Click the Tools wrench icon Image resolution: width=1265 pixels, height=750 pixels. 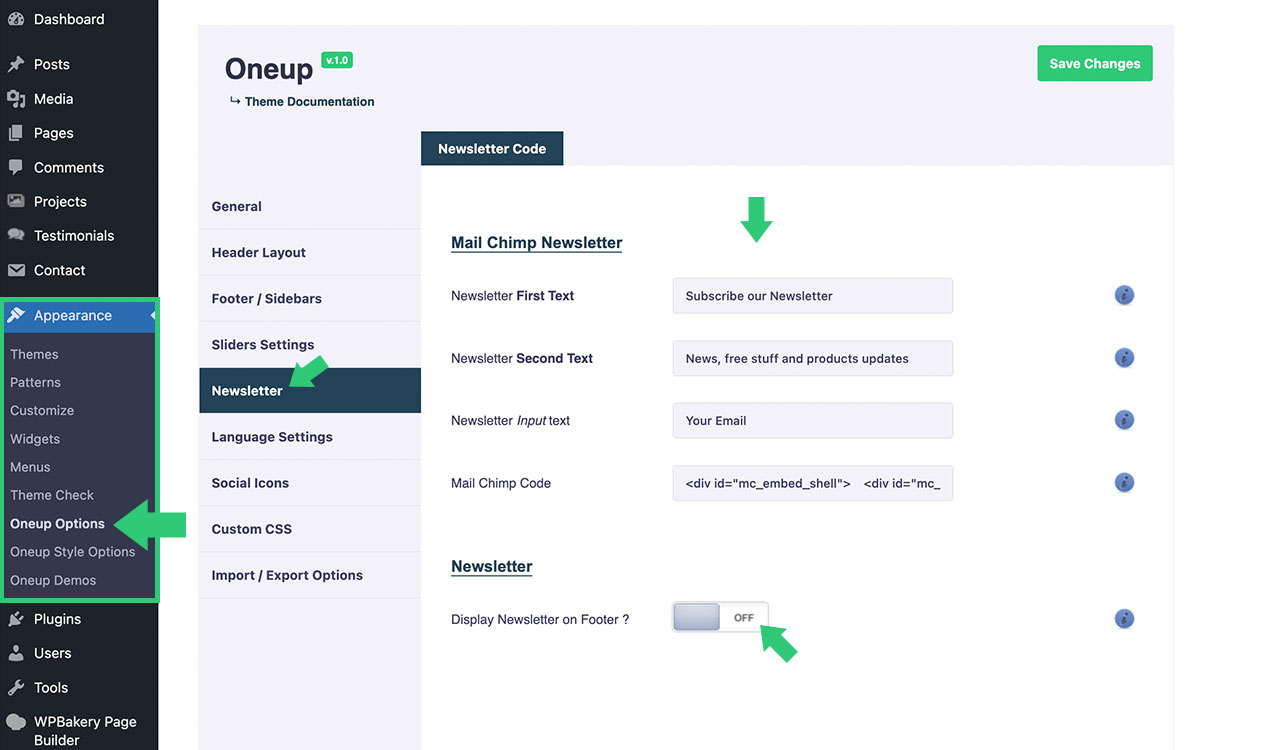point(16,688)
